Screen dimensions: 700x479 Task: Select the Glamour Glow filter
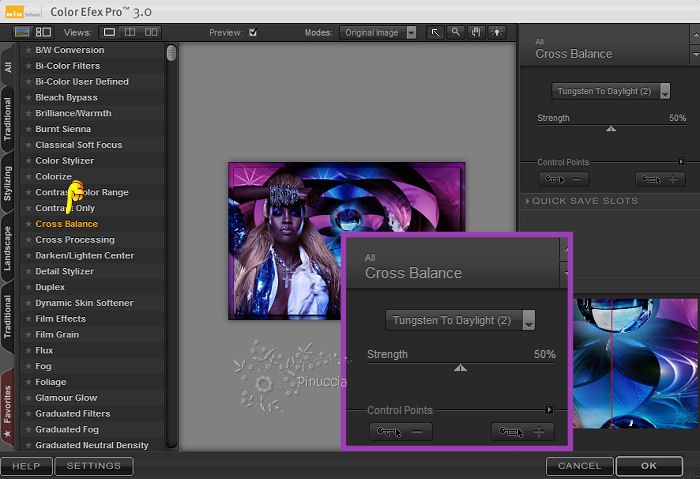(x=66, y=398)
